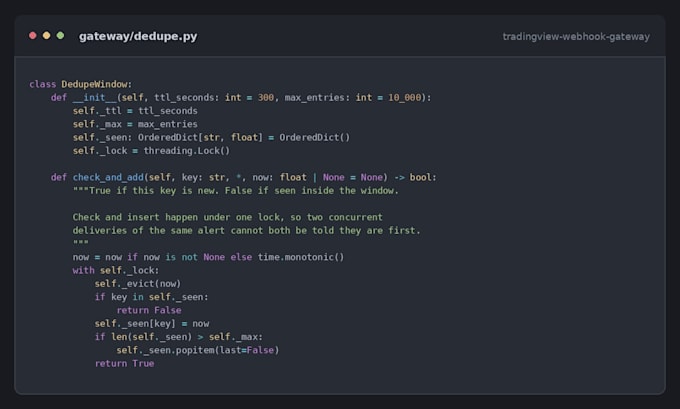Click docstring line starting 'Check and insert happen'
680x409 pixels.
tap(228, 217)
